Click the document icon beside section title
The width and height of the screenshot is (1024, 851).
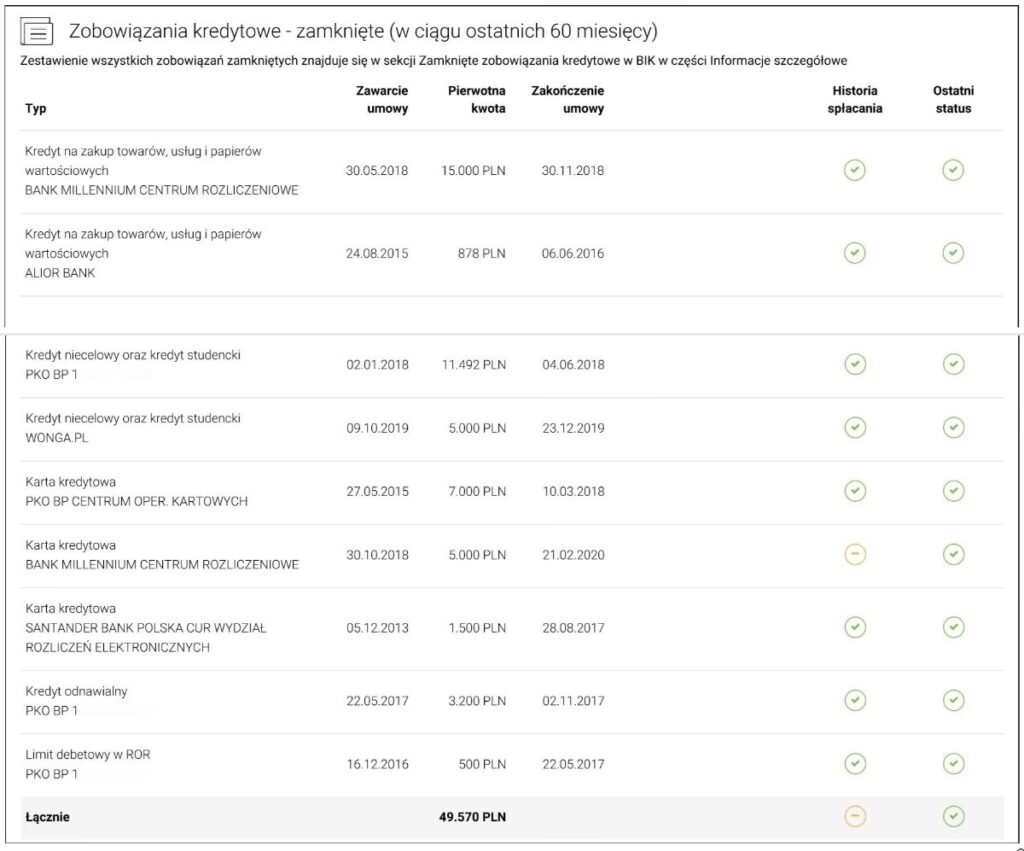[x=37, y=32]
